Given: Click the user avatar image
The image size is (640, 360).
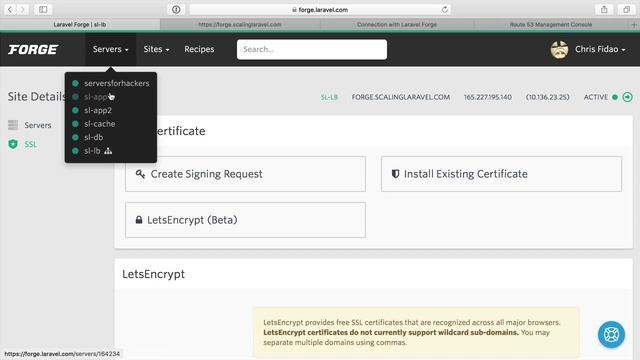Looking at the screenshot, I should click(559, 49).
